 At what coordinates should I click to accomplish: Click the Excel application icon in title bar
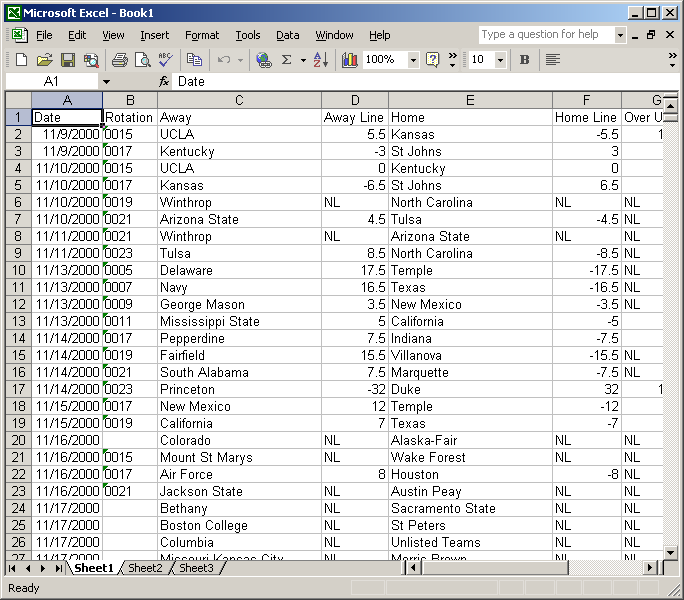(x=14, y=13)
